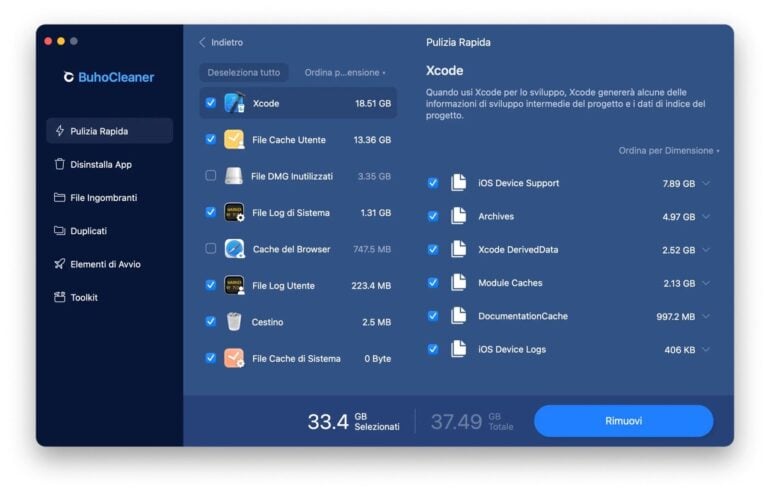This screenshot has height=494, width=770.
Task: Click the Elementi di Avvio rocket icon
Action: (59, 264)
